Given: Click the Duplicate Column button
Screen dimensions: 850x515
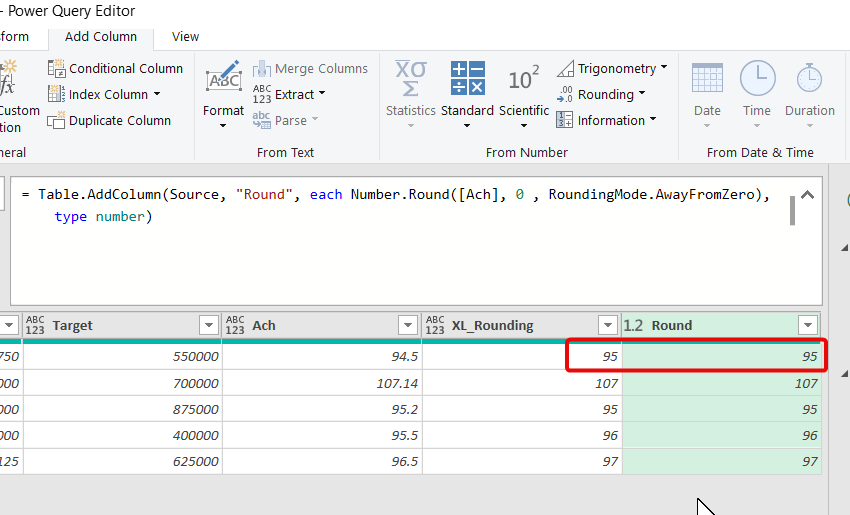Looking at the screenshot, I should click(x=109, y=121).
